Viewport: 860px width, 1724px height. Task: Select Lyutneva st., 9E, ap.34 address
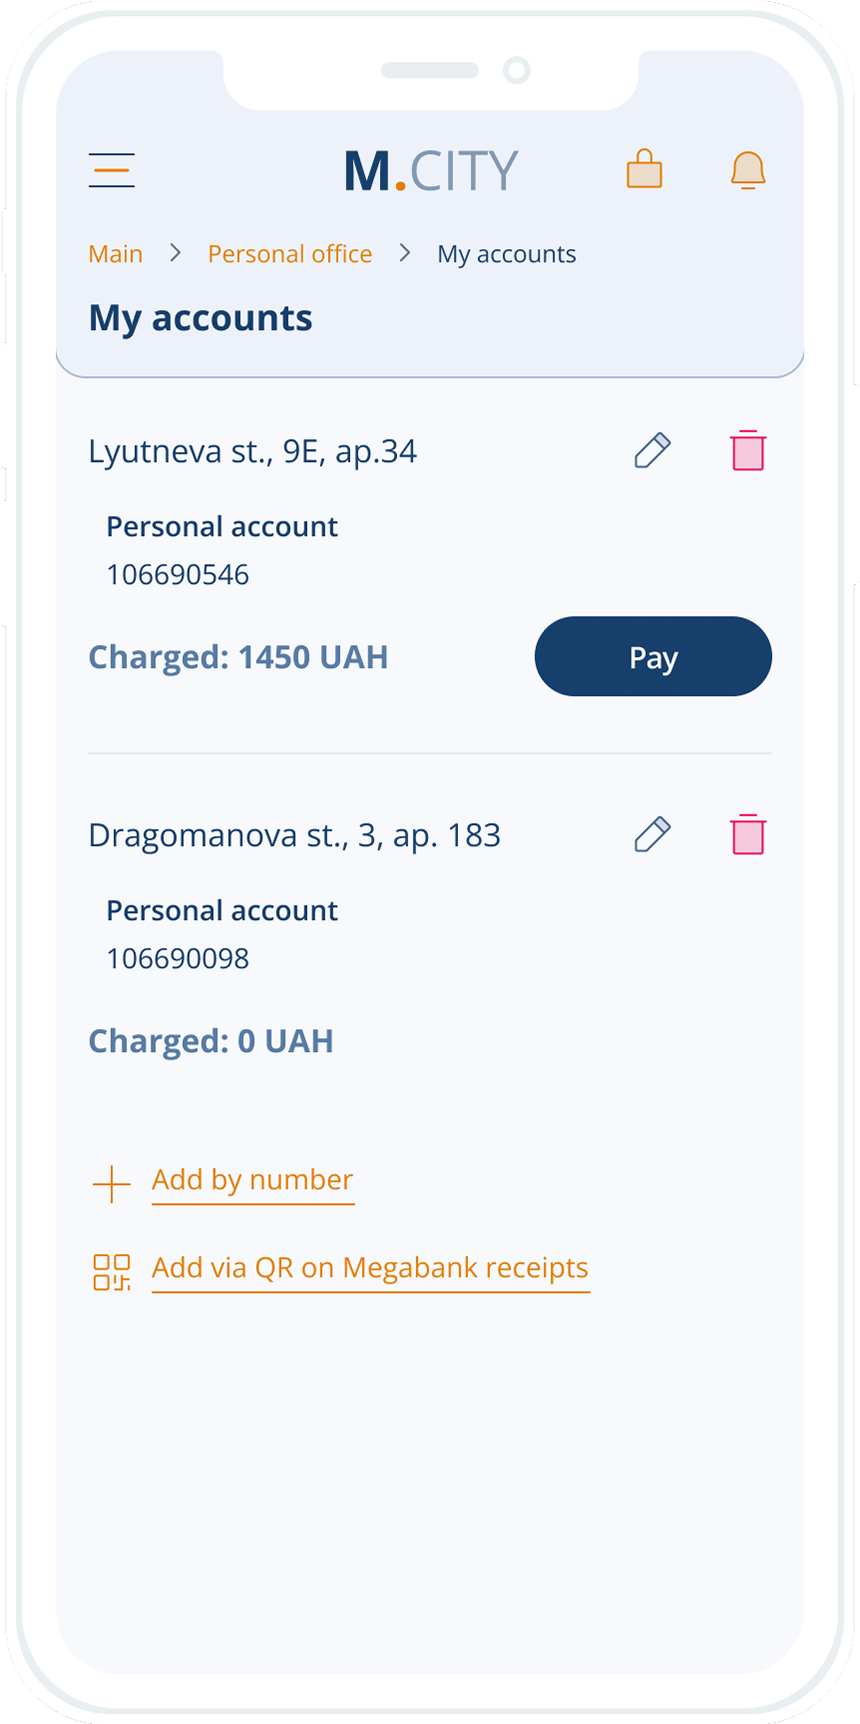[x=252, y=452]
